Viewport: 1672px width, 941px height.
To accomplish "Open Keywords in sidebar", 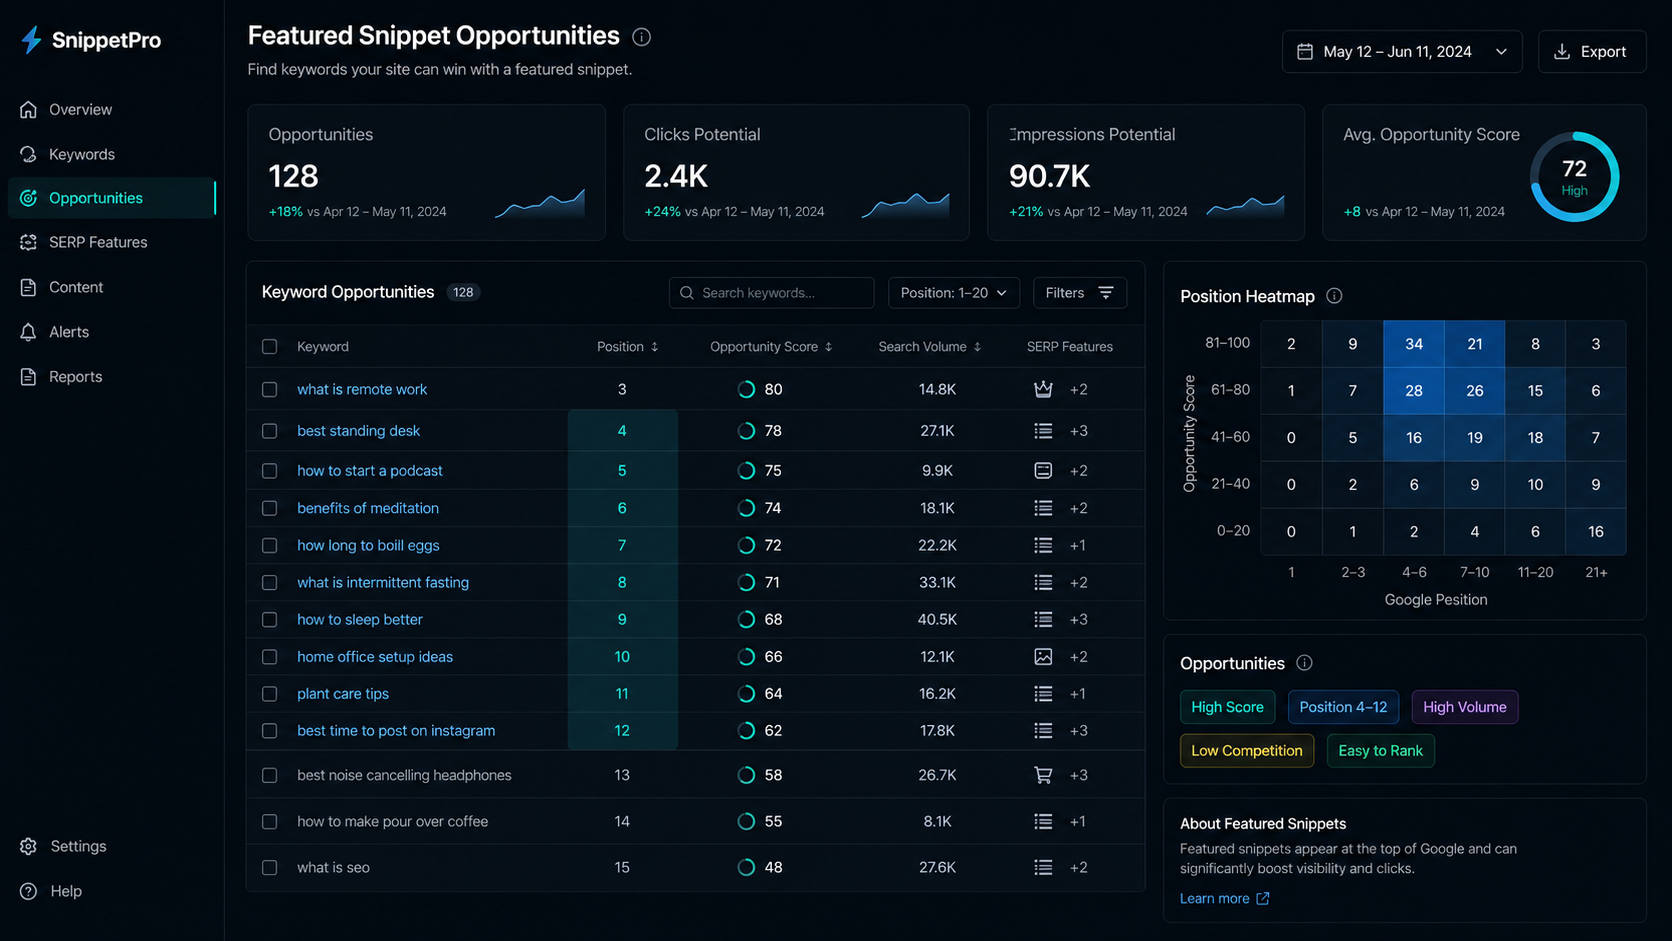I will click(x=111, y=154).
